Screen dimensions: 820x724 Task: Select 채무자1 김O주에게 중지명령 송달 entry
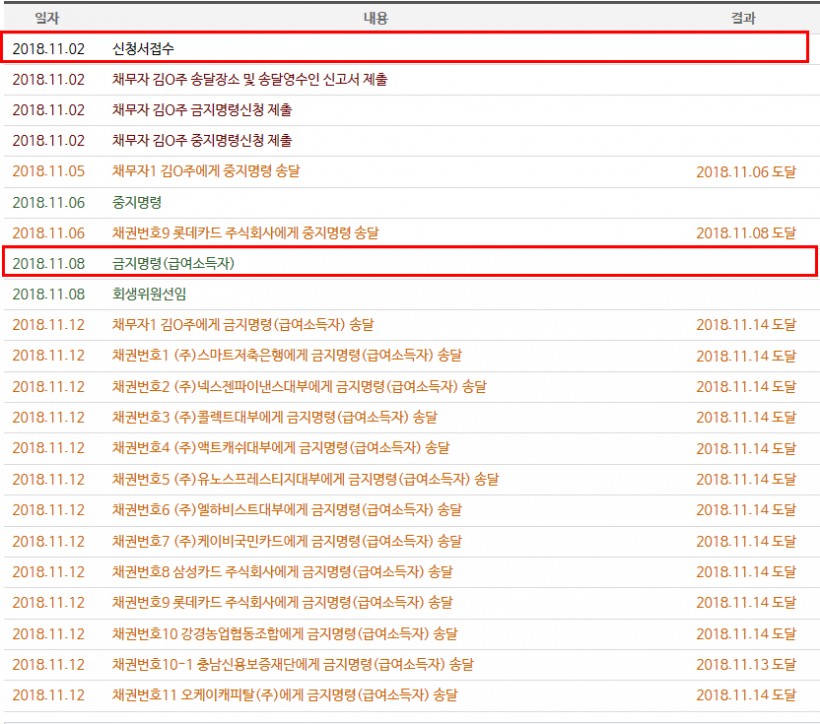(206, 171)
